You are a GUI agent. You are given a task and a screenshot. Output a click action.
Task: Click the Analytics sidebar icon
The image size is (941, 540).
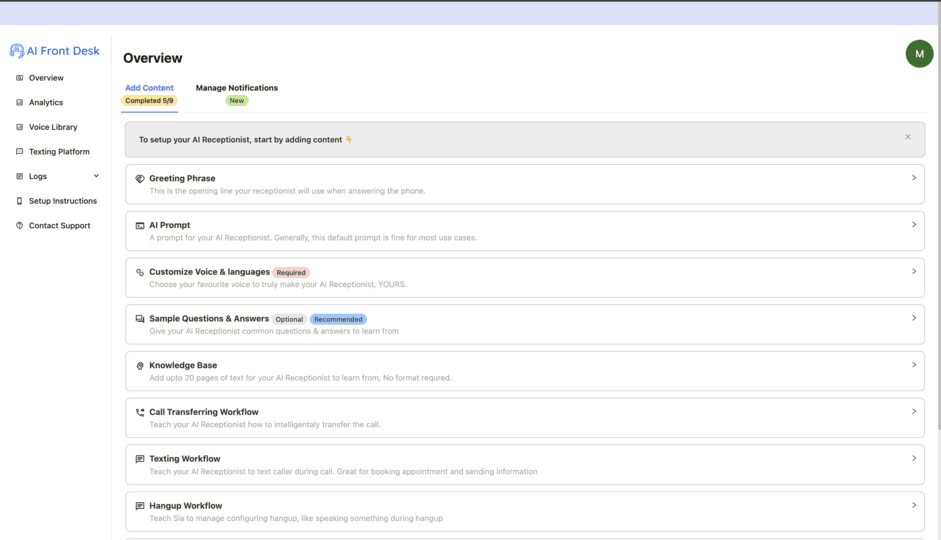point(19,103)
